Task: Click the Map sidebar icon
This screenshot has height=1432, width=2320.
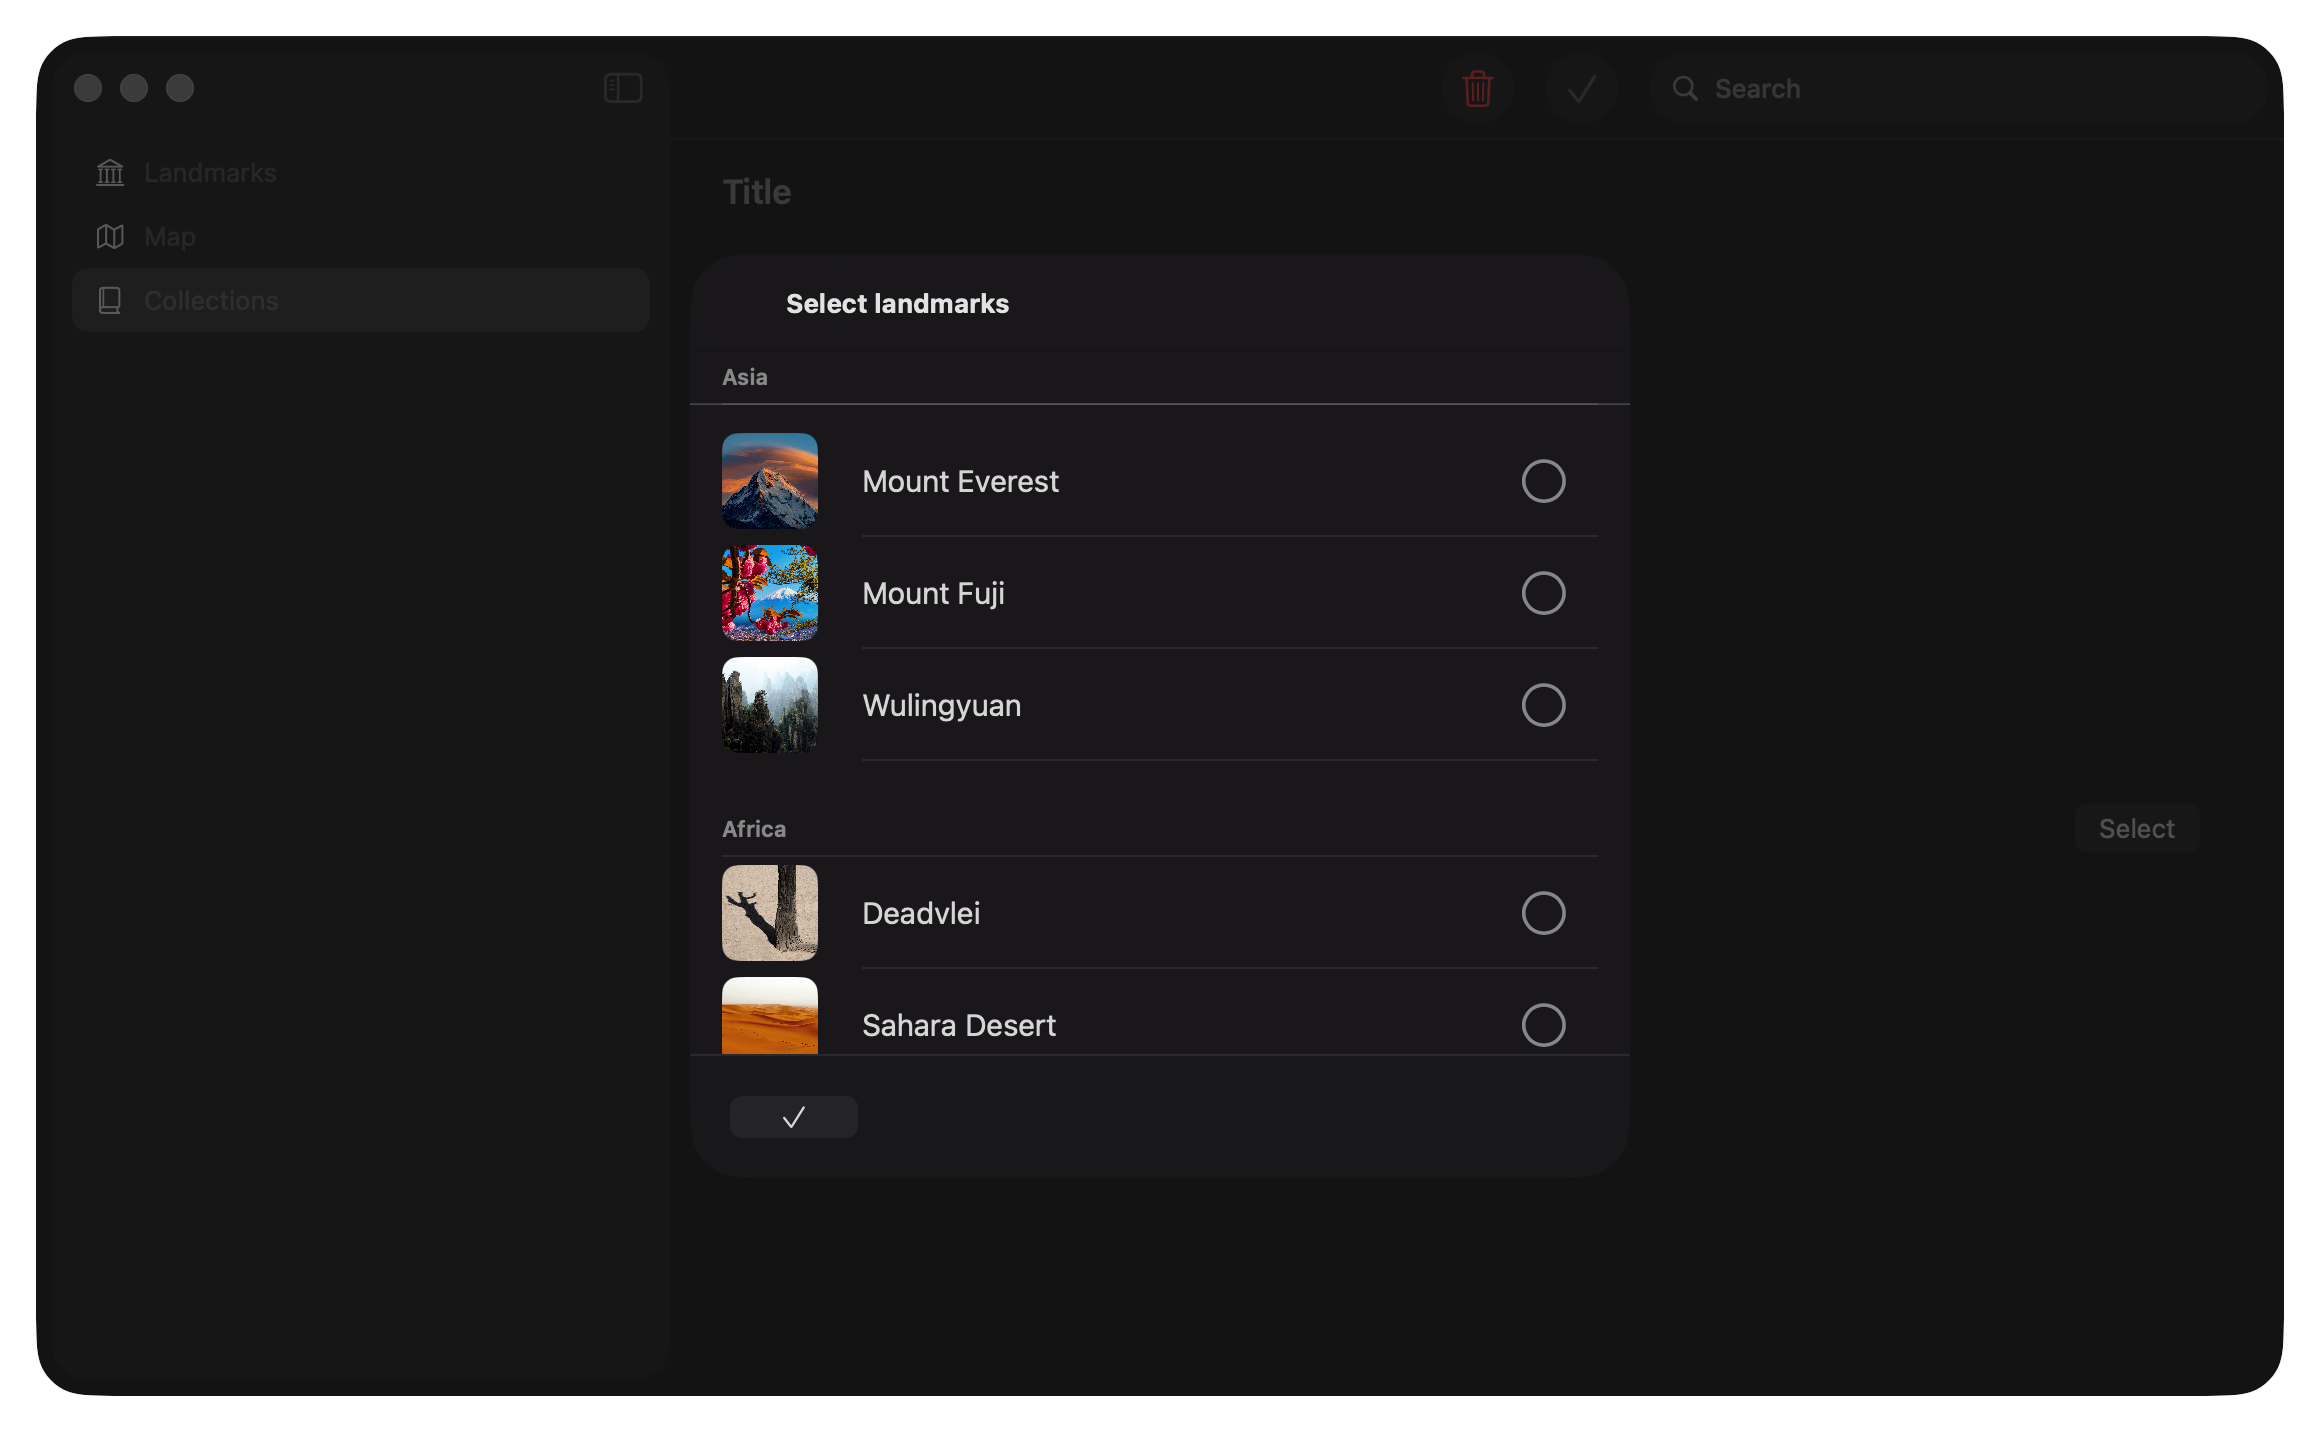Action: coord(110,237)
